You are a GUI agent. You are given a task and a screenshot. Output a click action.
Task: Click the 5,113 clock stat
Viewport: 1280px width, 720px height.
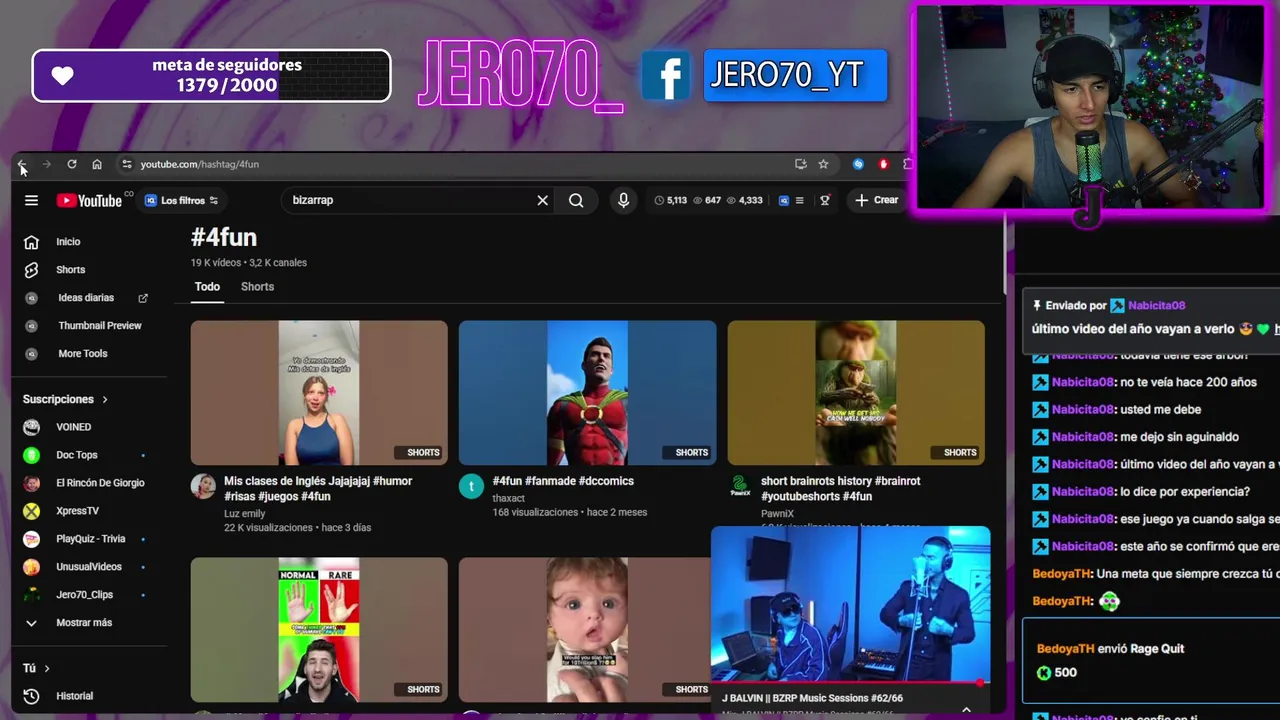click(x=671, y=200)
